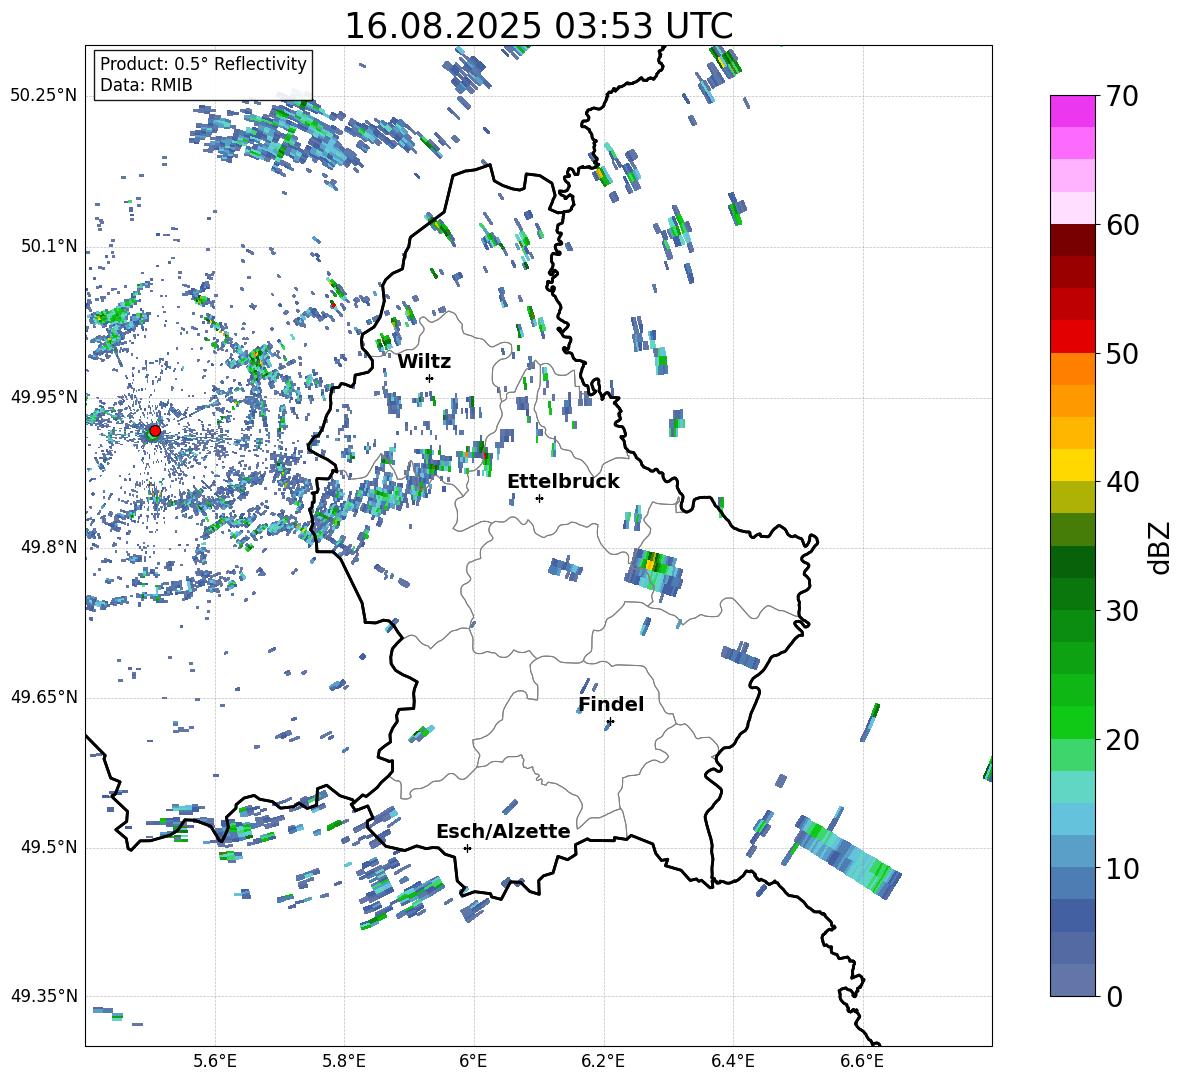The height and width of the screenshot is (1081, 1184).
Task: Click the Wiltz city label
Action: point(424,362)
